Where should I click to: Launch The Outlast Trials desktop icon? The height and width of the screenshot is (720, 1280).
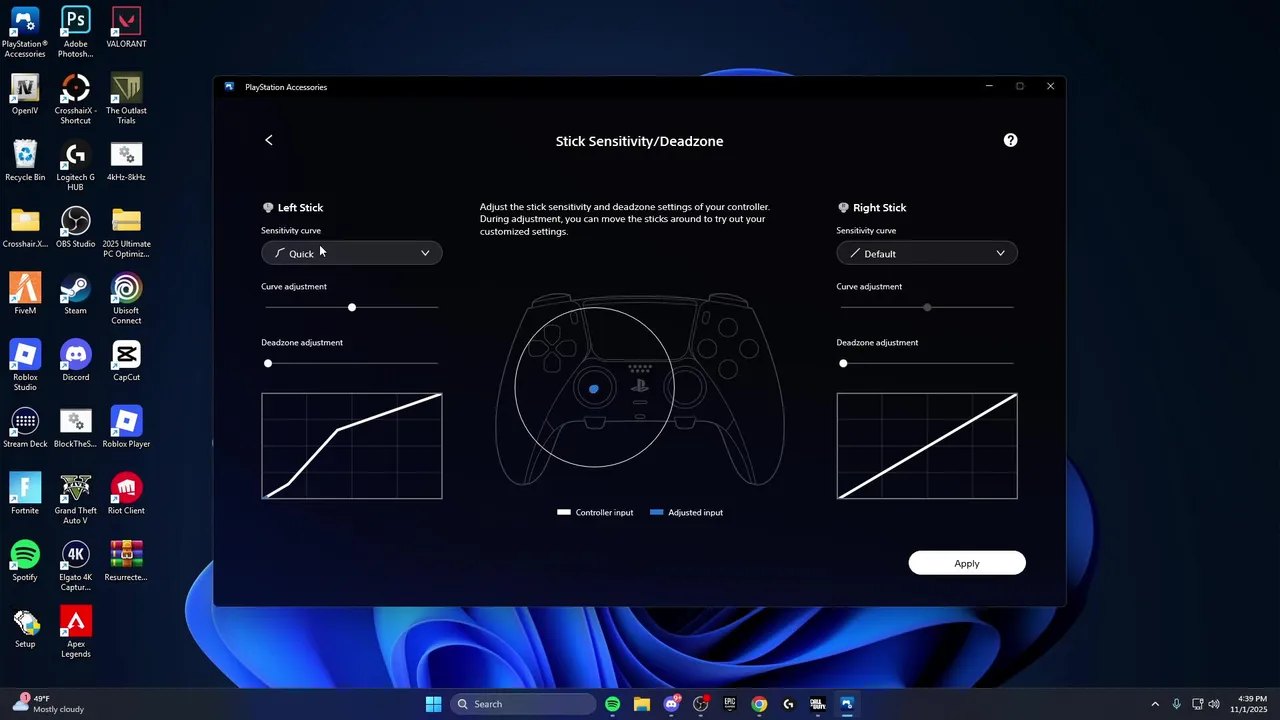point(126,100)
